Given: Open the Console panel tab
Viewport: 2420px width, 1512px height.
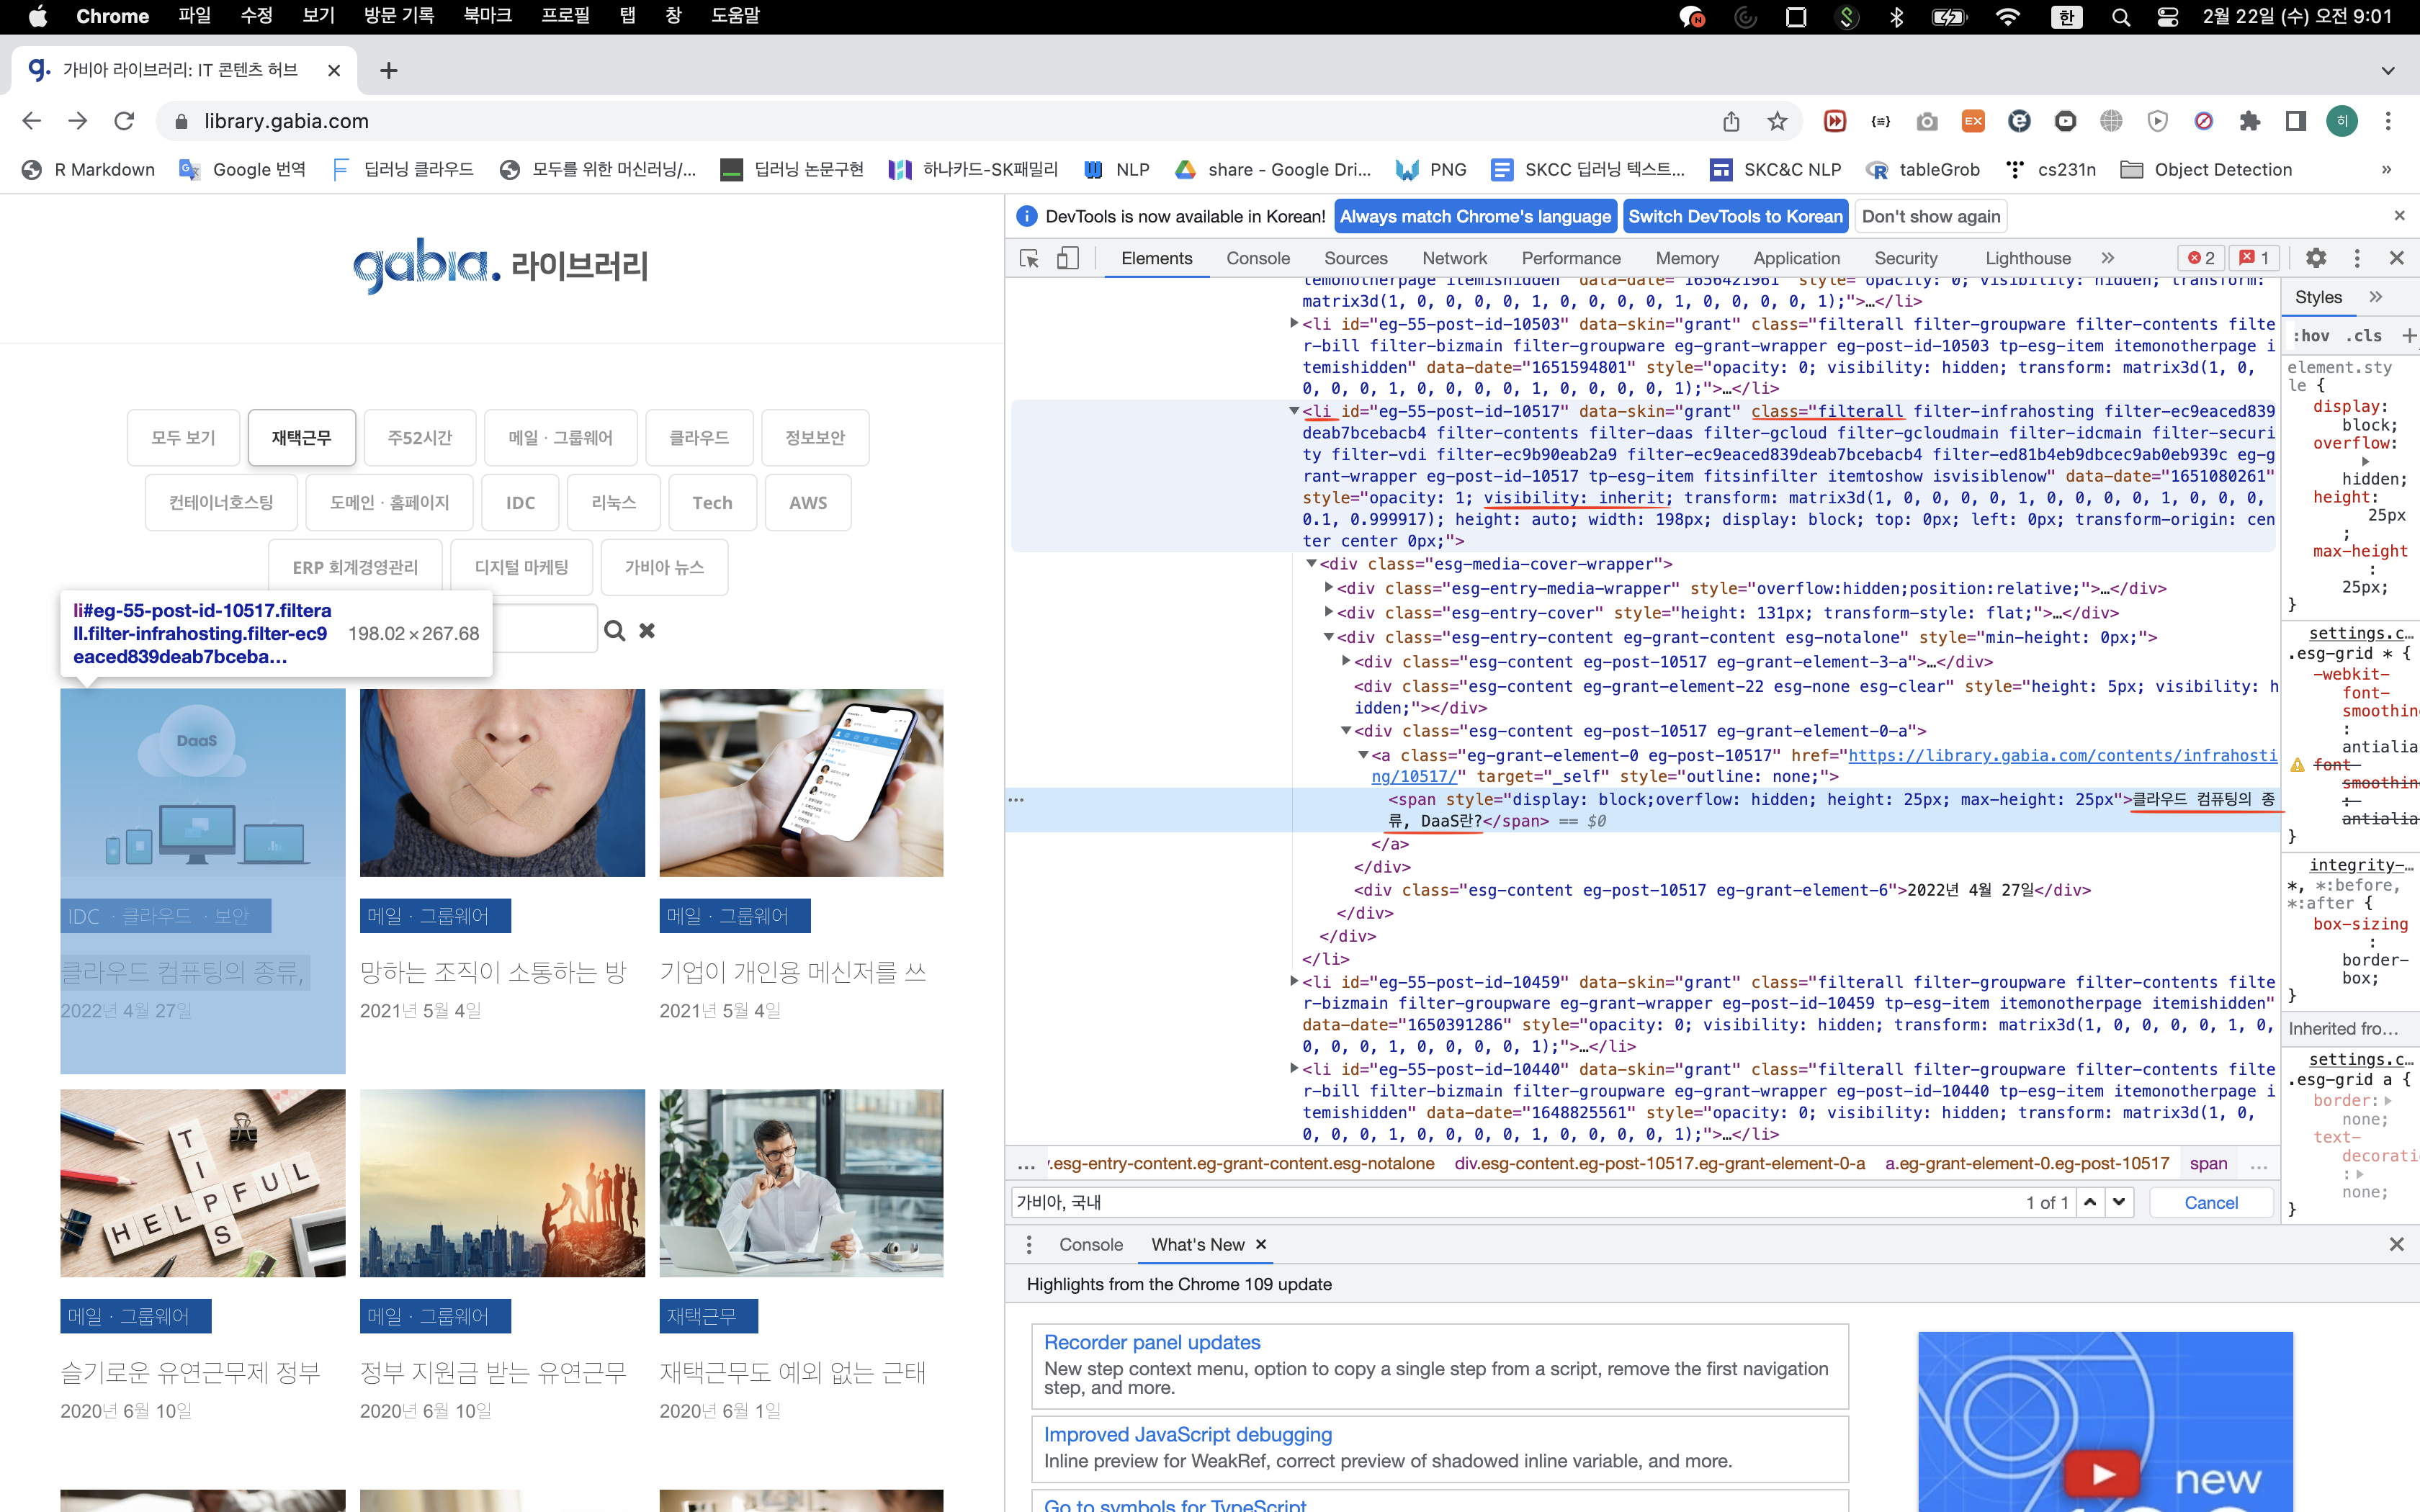Looking at the screenshot, I should click(1257, 258).
